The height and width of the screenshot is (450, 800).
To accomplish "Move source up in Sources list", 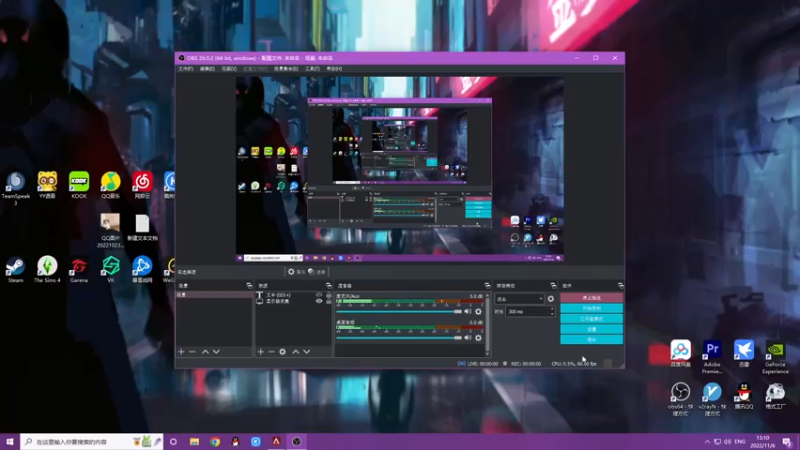I will (x=295, y=352).
